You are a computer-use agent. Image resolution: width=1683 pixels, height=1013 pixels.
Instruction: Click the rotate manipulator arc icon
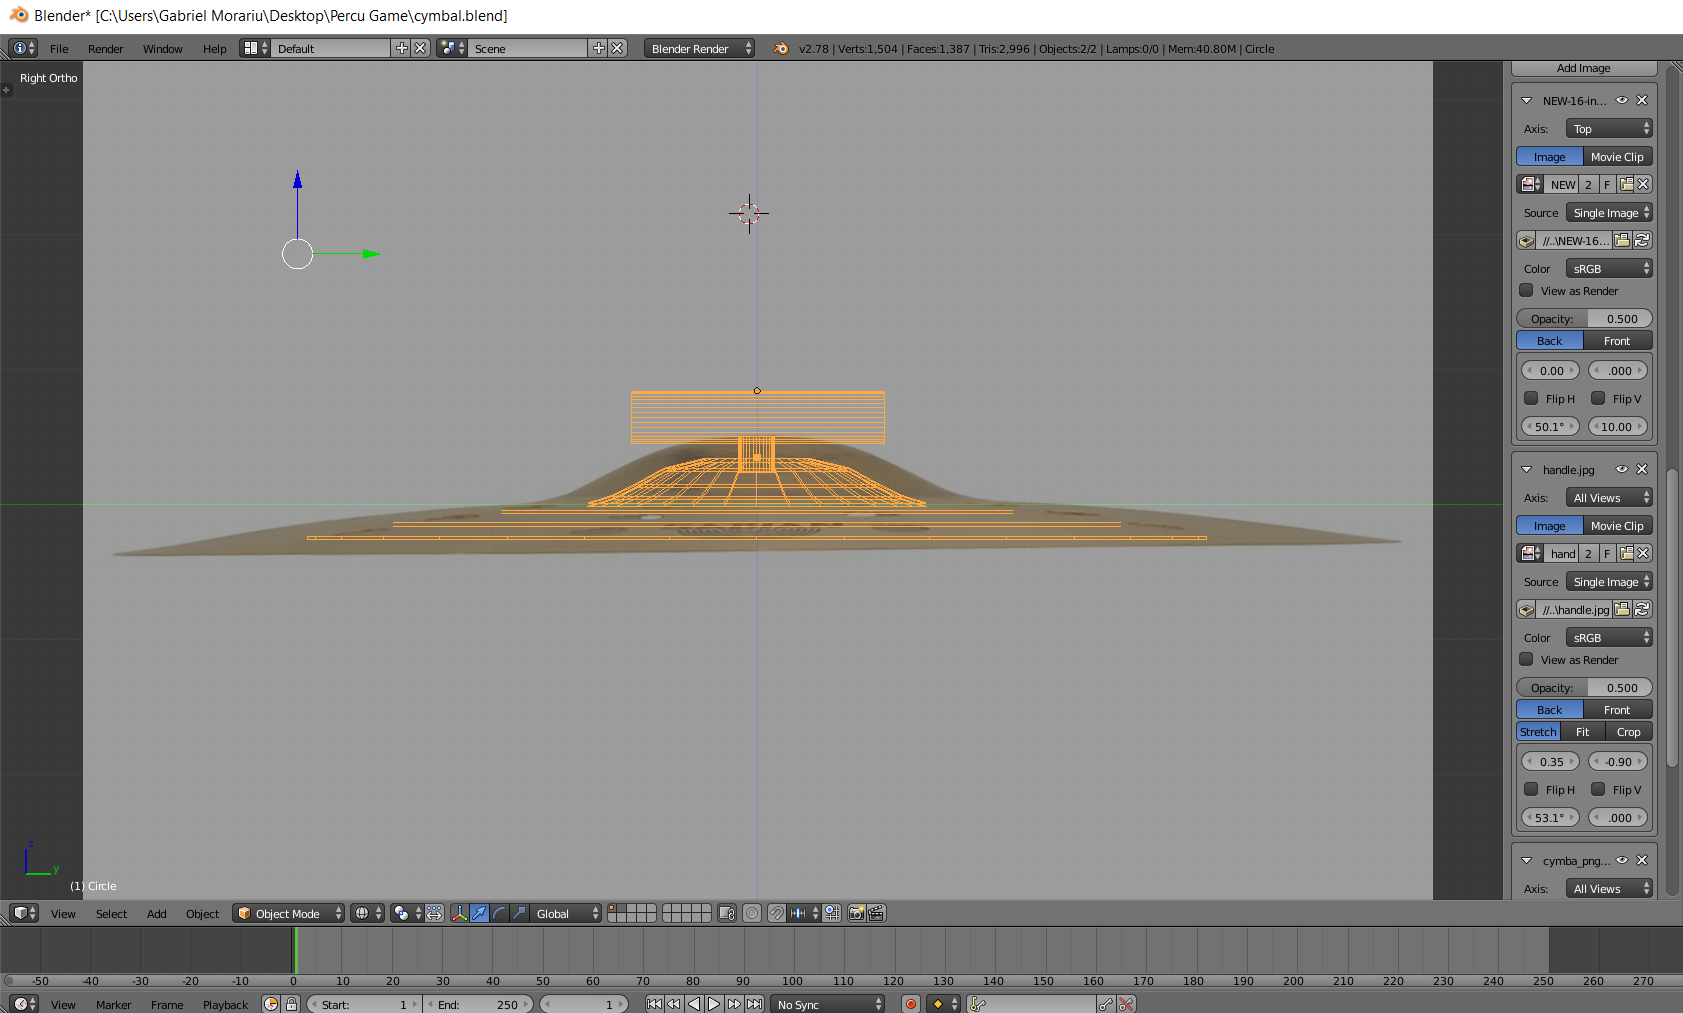[x=500, y=913]
